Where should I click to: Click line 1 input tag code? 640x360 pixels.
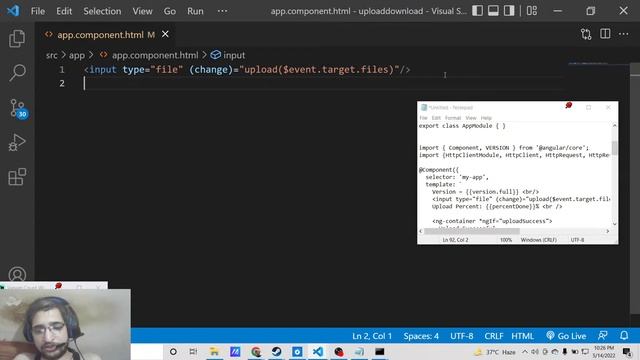(x=247, y=69)
